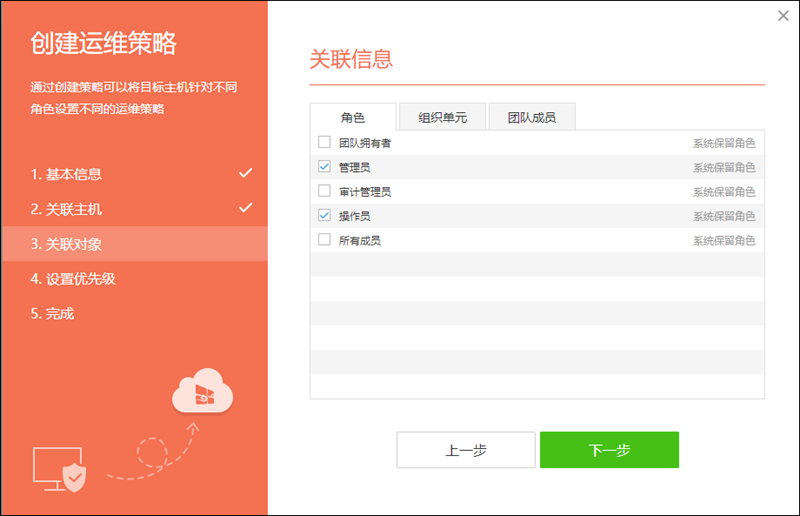Jump to step 4 设置优先级
This screenshot has width=800, height=516.
(x=73, y=279)
